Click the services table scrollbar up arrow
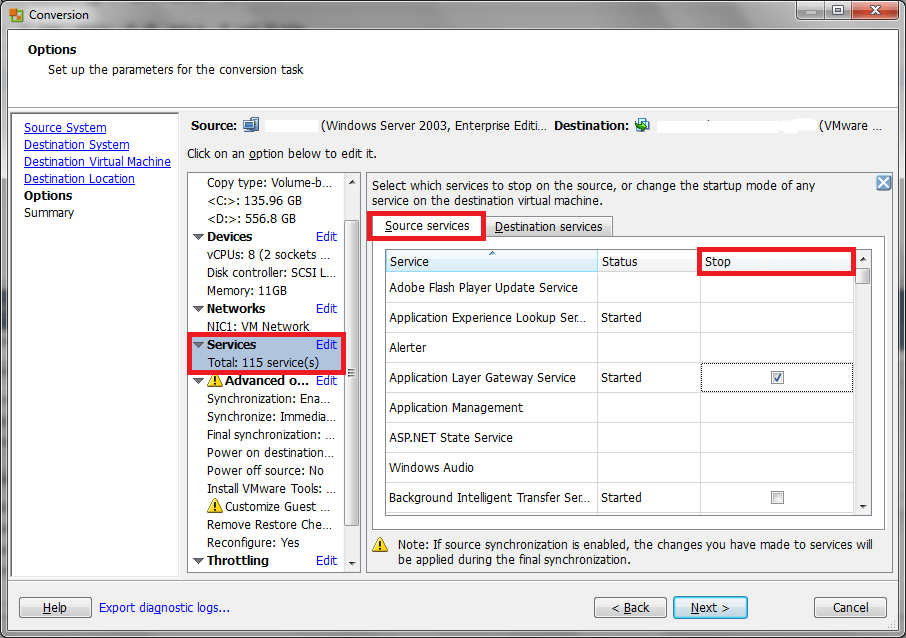906x638 pixels. coord(863,258)
